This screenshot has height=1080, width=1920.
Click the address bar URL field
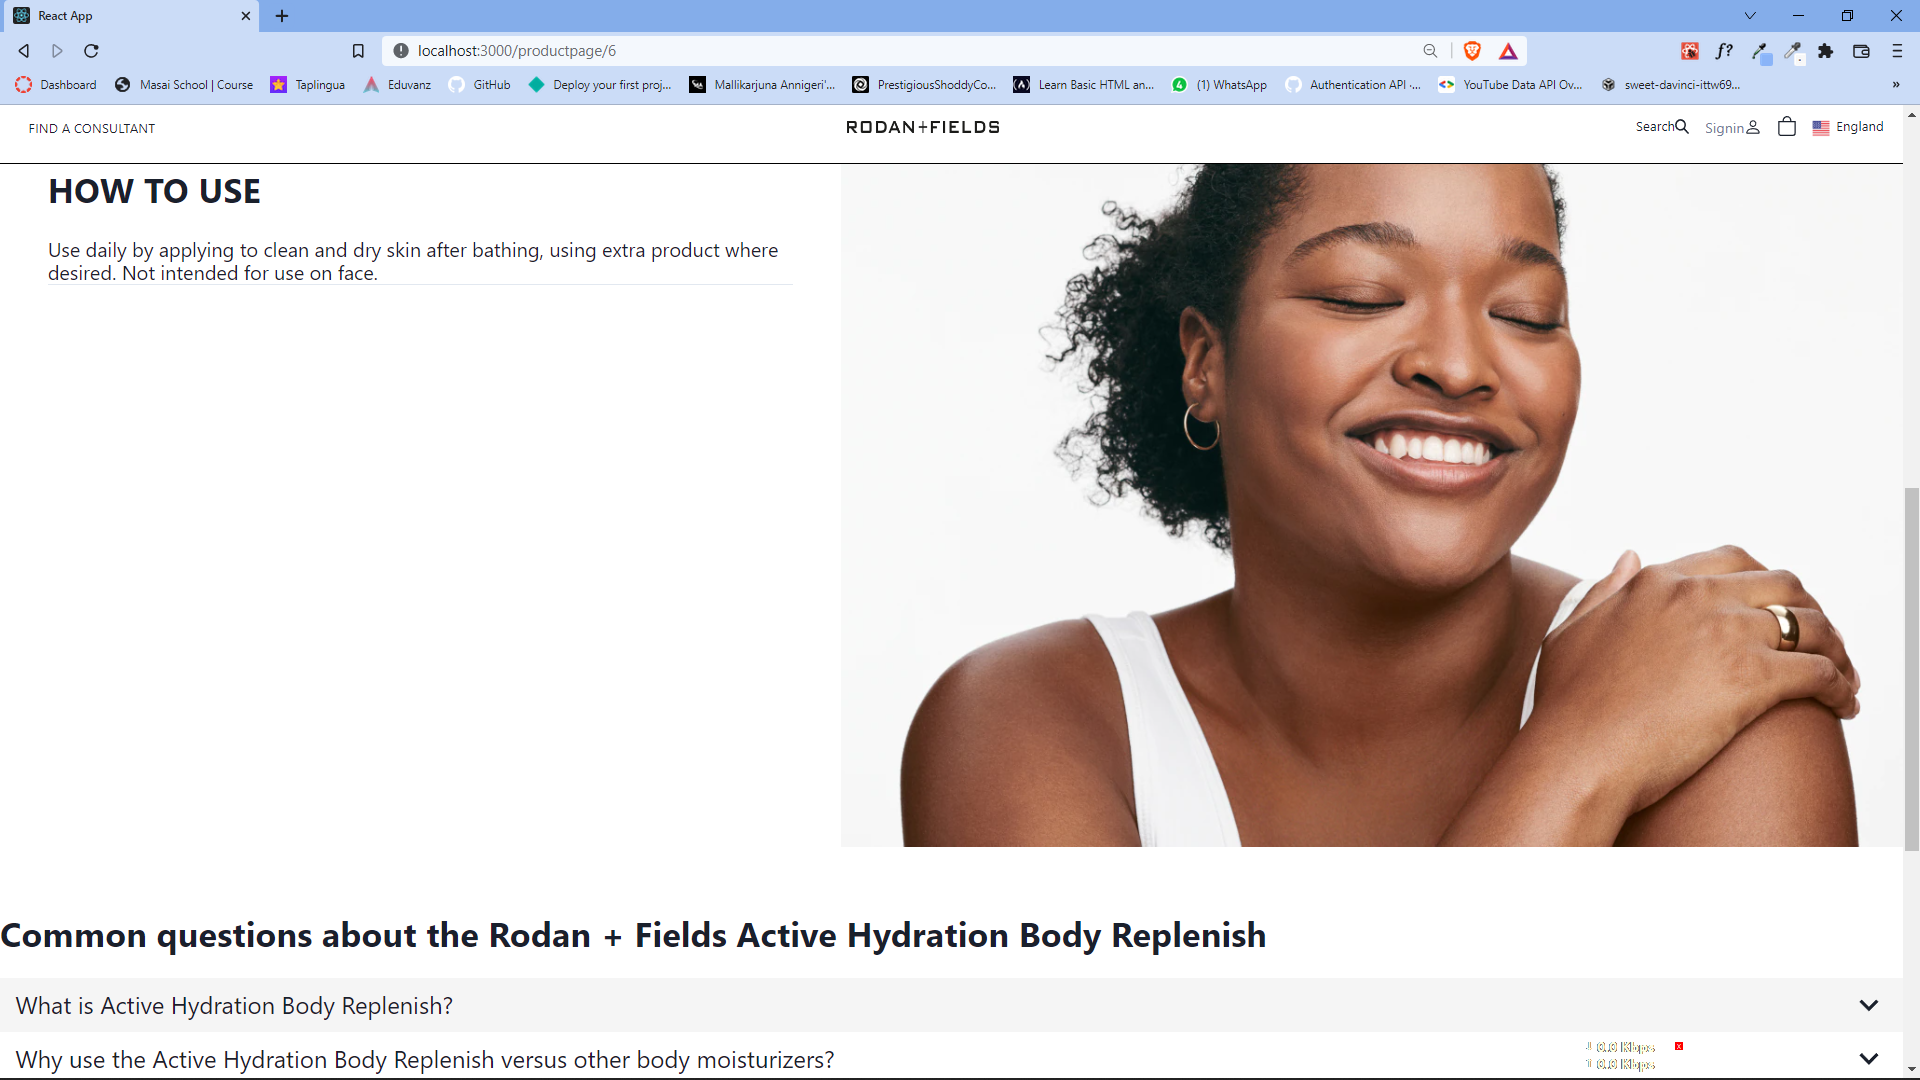point(800,51)
